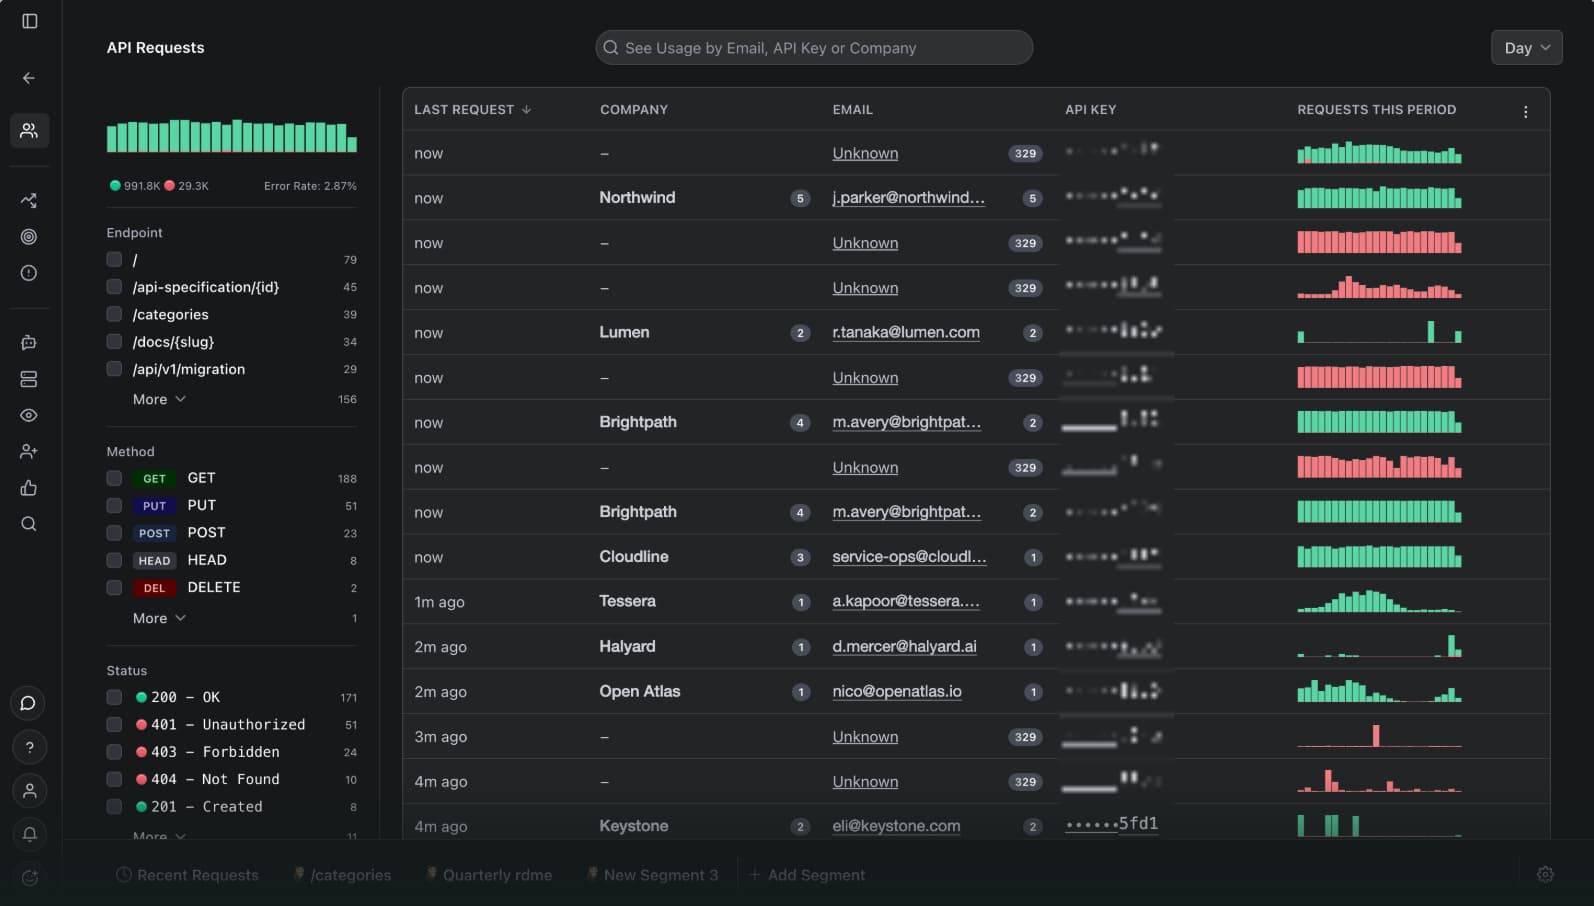Open nico@openatlas.io email link
Image resolution: width=1594 pixels, height=906 pixels.
[897, 691]
